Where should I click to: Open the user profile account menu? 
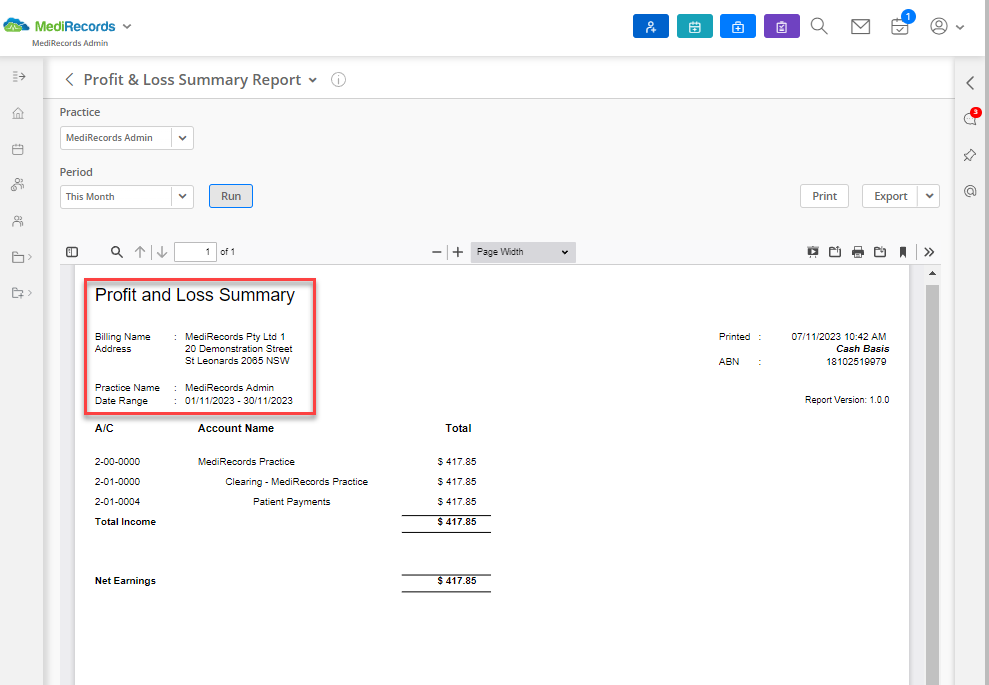947,26
